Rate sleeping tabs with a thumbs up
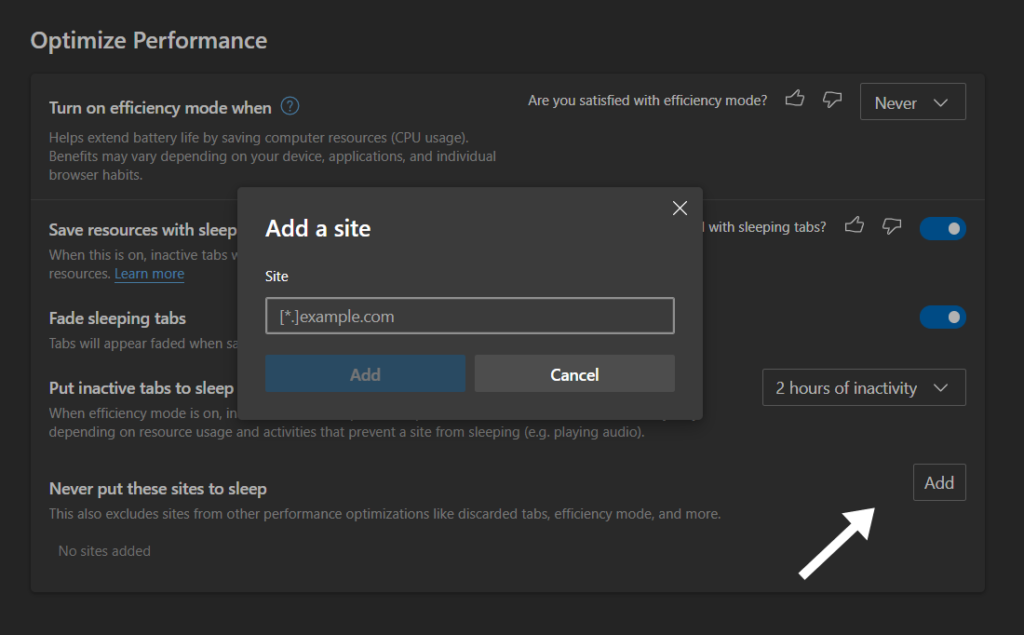The width and height of the screenshot is (1024, 635). point(854,228)
